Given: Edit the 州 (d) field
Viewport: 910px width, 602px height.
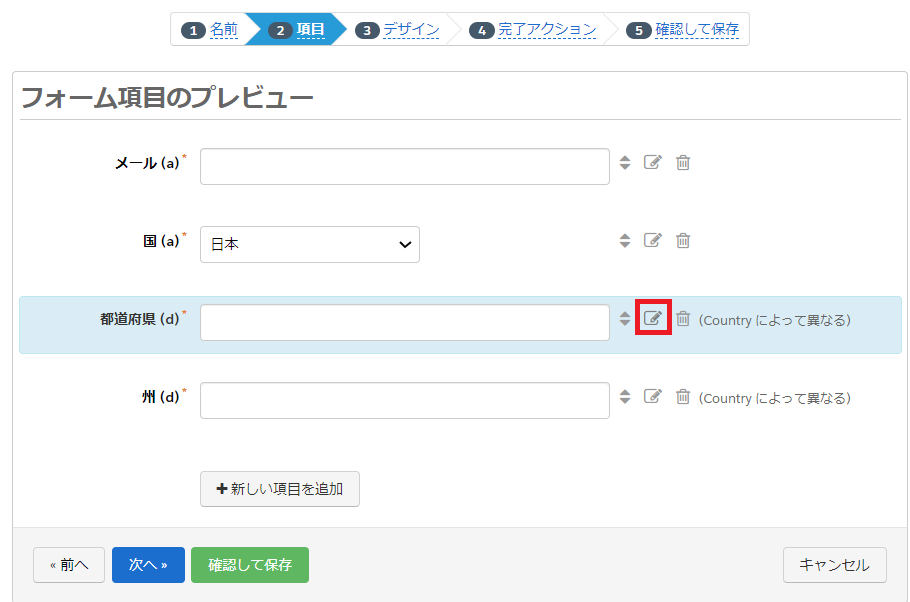Looking at the screenshot, I should click(x=652, y=396).
